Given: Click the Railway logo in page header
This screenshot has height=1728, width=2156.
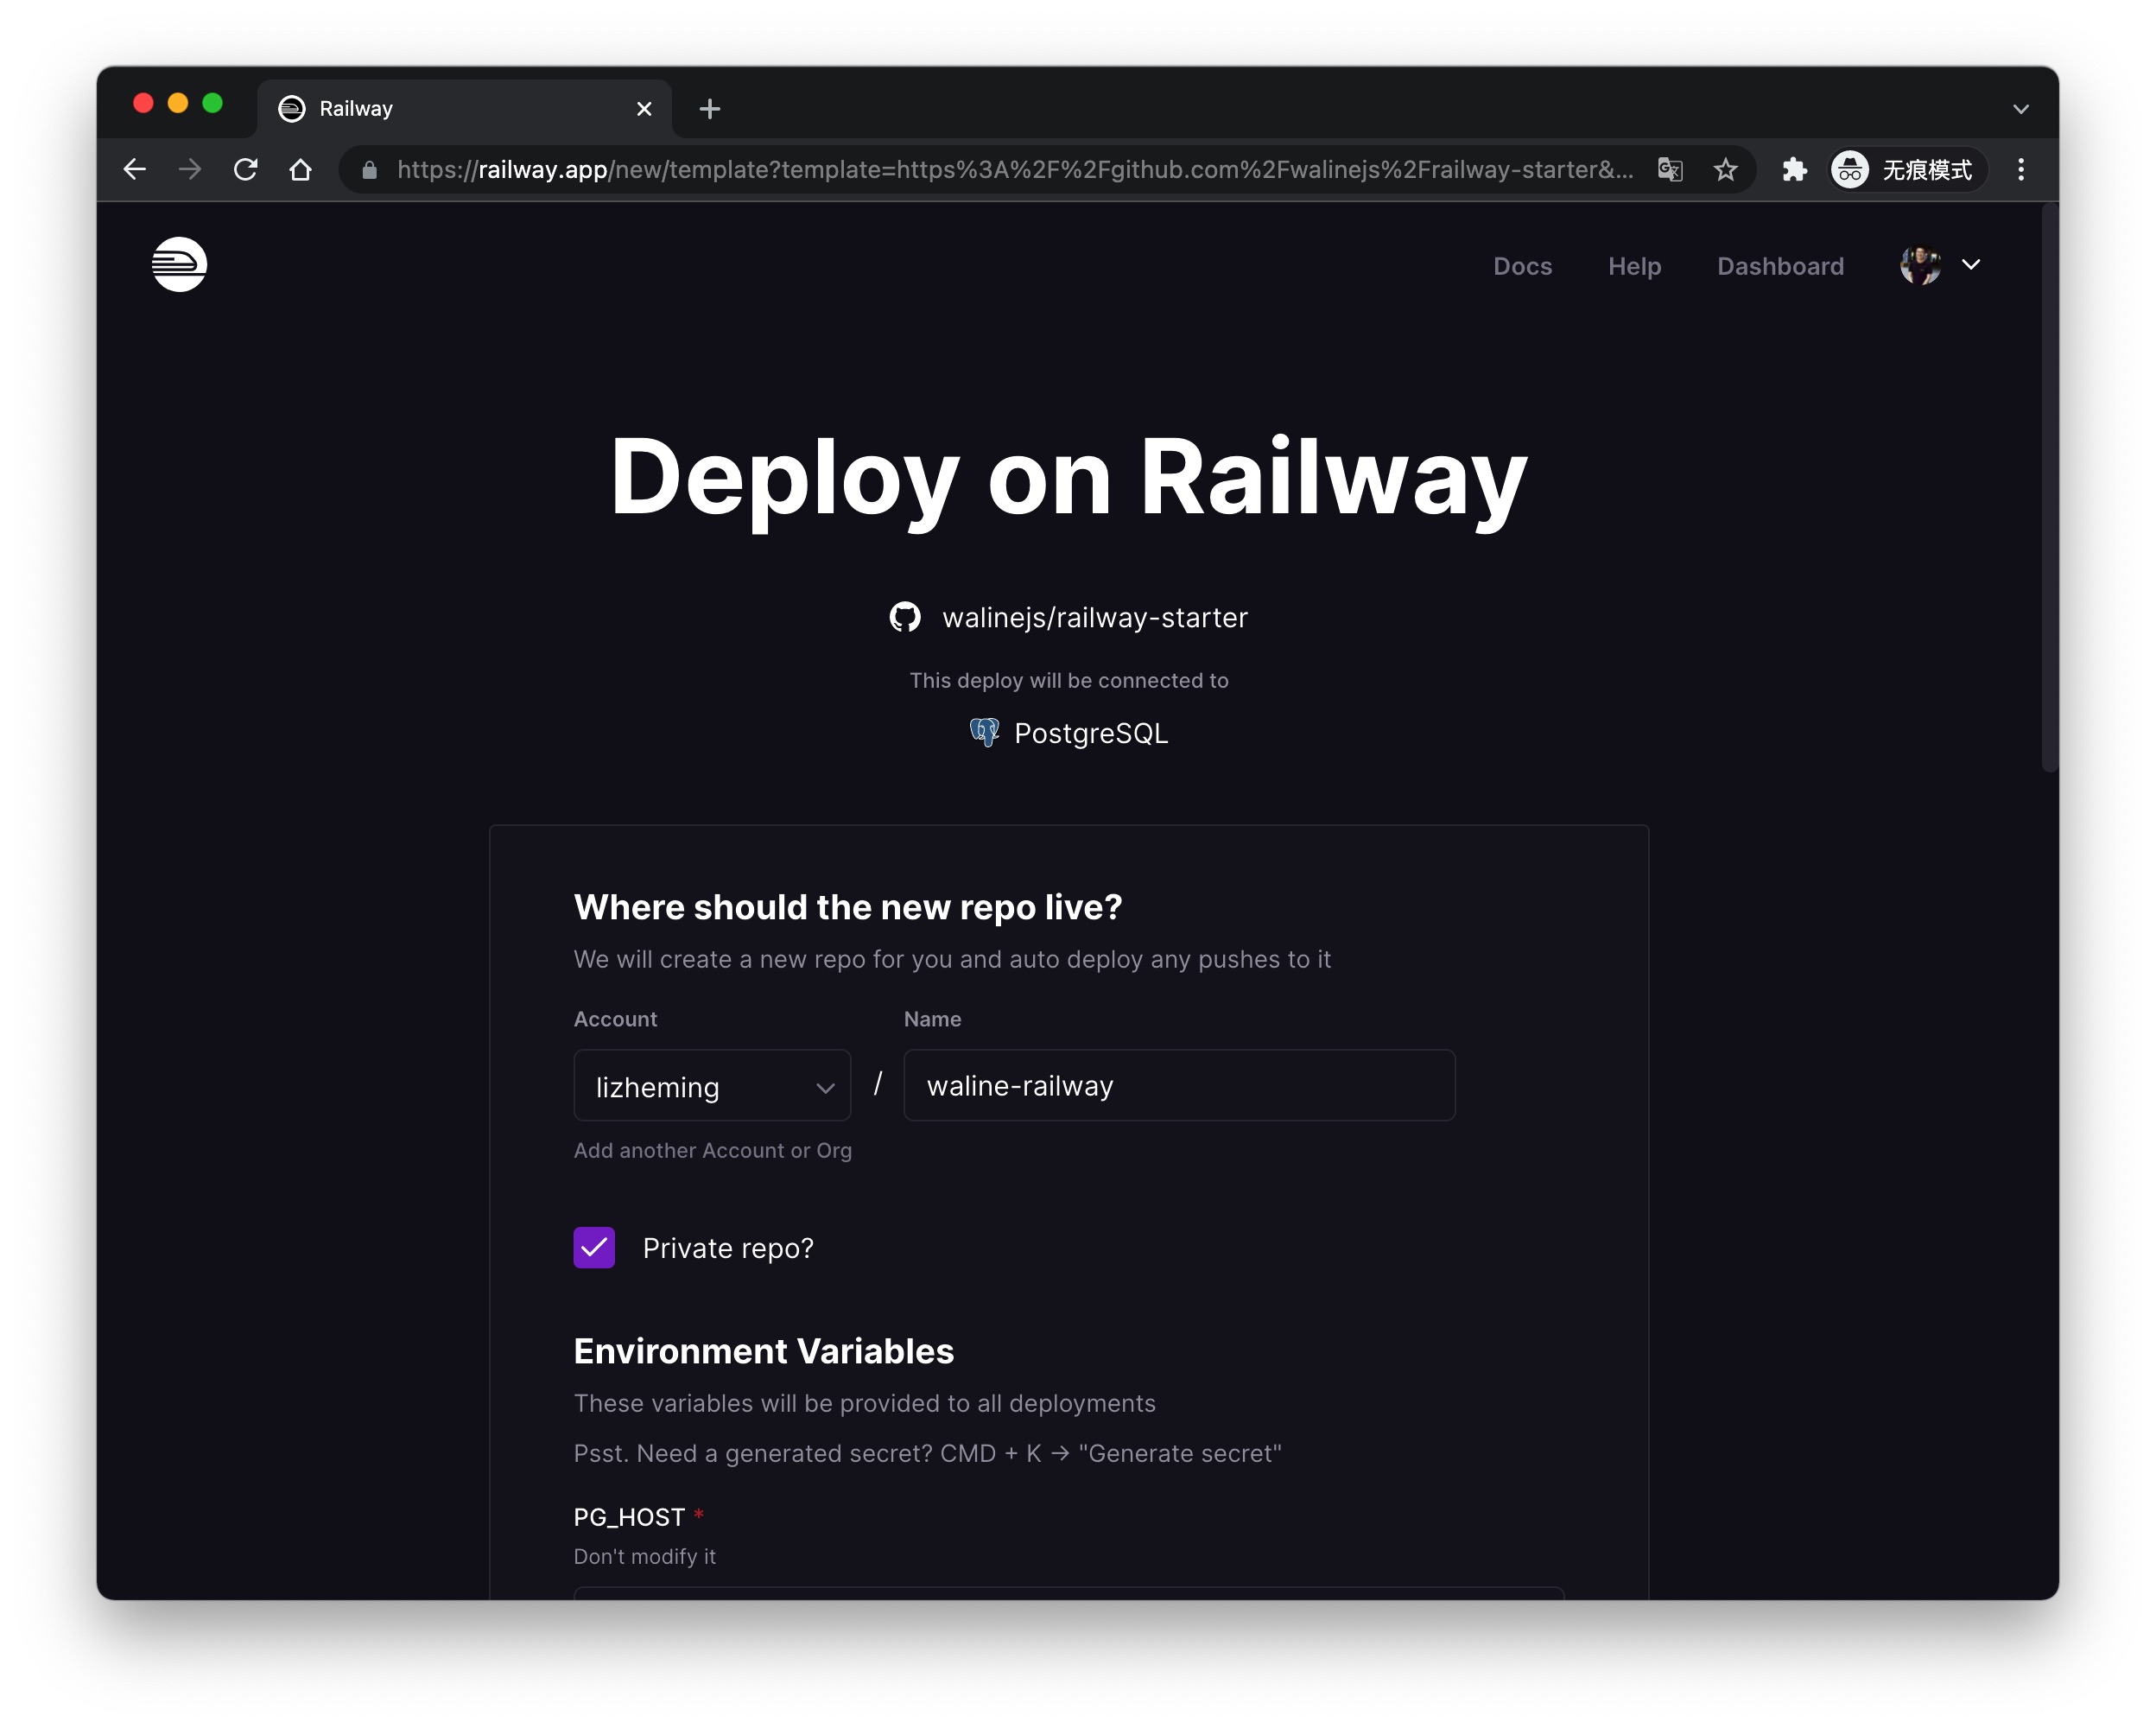Looking at the screenshot, I should click(179, 265).
